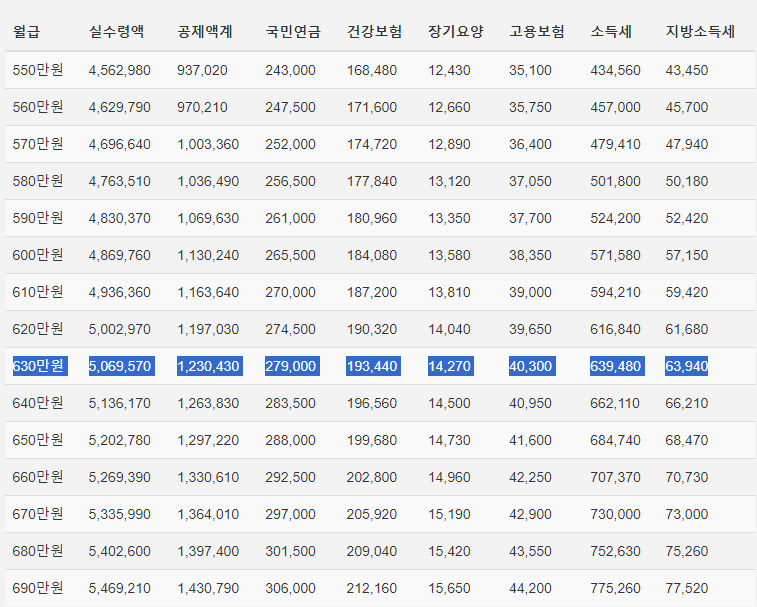Click deduction total 1,130,240
The height and width of the screenshot is (607, 757).
point(208,255)
